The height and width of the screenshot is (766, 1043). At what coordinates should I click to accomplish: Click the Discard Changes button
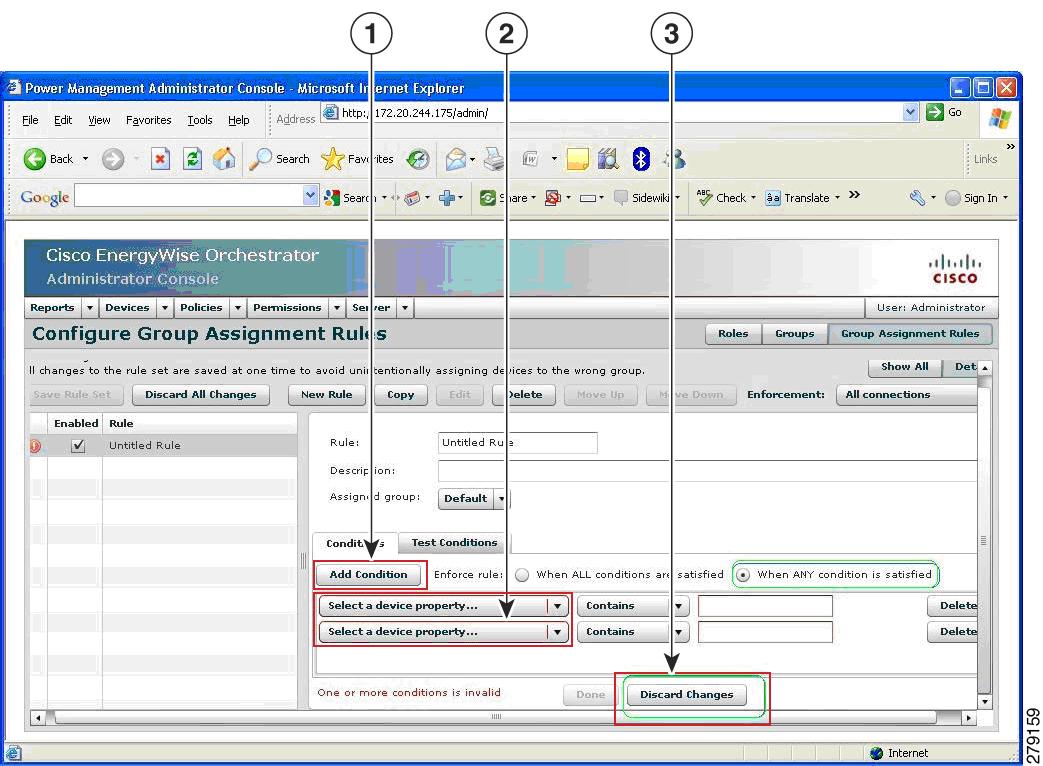point(686,695)
